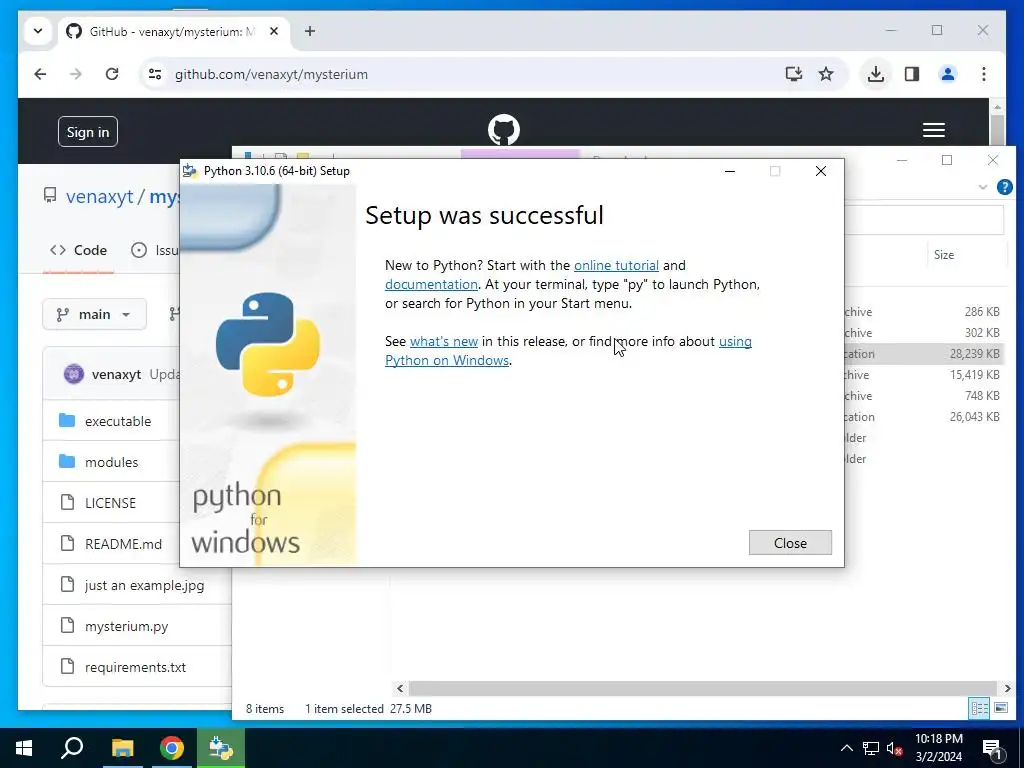
Task: Open the Code tab on GitHub
Action: pyautogui.click(x=78, y=250)
